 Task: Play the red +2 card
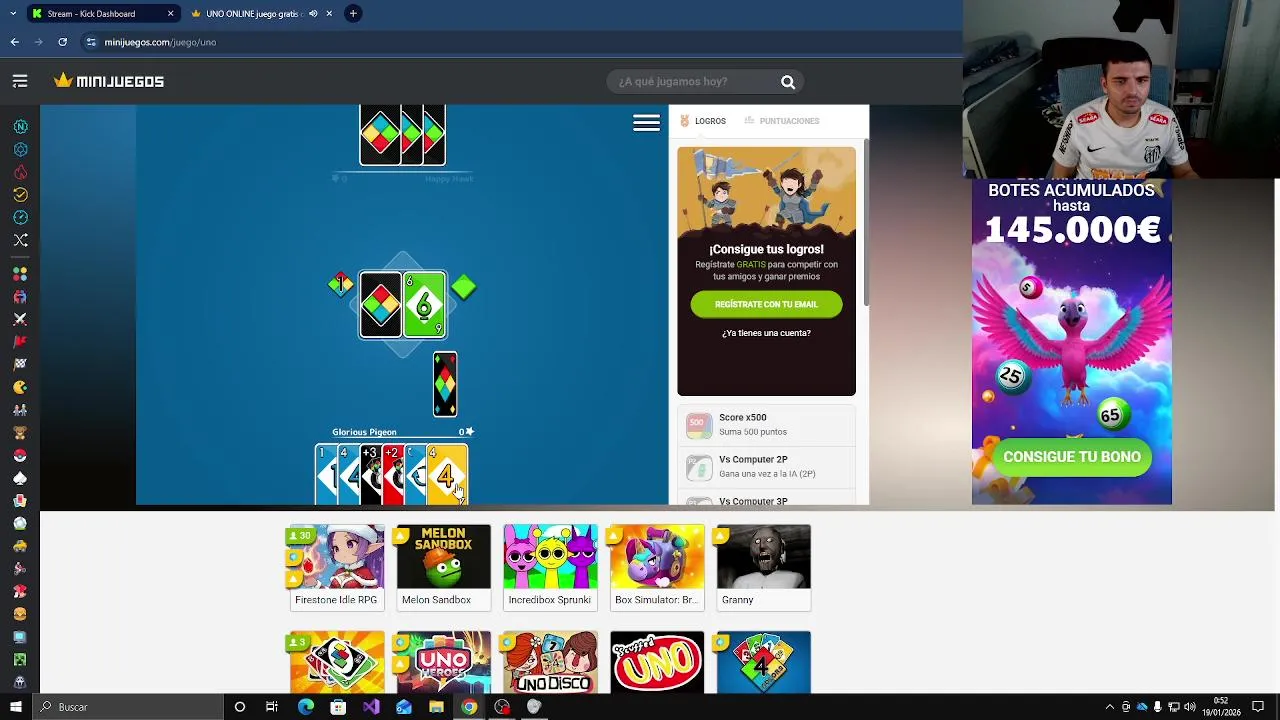tap(391, 475)
